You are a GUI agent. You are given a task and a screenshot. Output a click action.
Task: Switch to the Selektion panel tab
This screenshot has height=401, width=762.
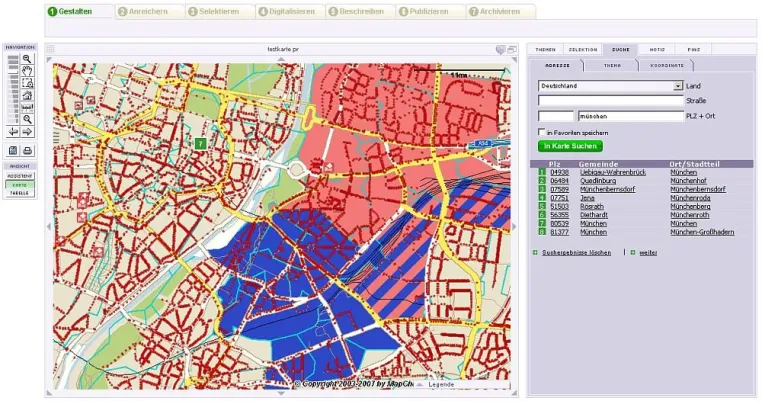[x=583, y=50]
